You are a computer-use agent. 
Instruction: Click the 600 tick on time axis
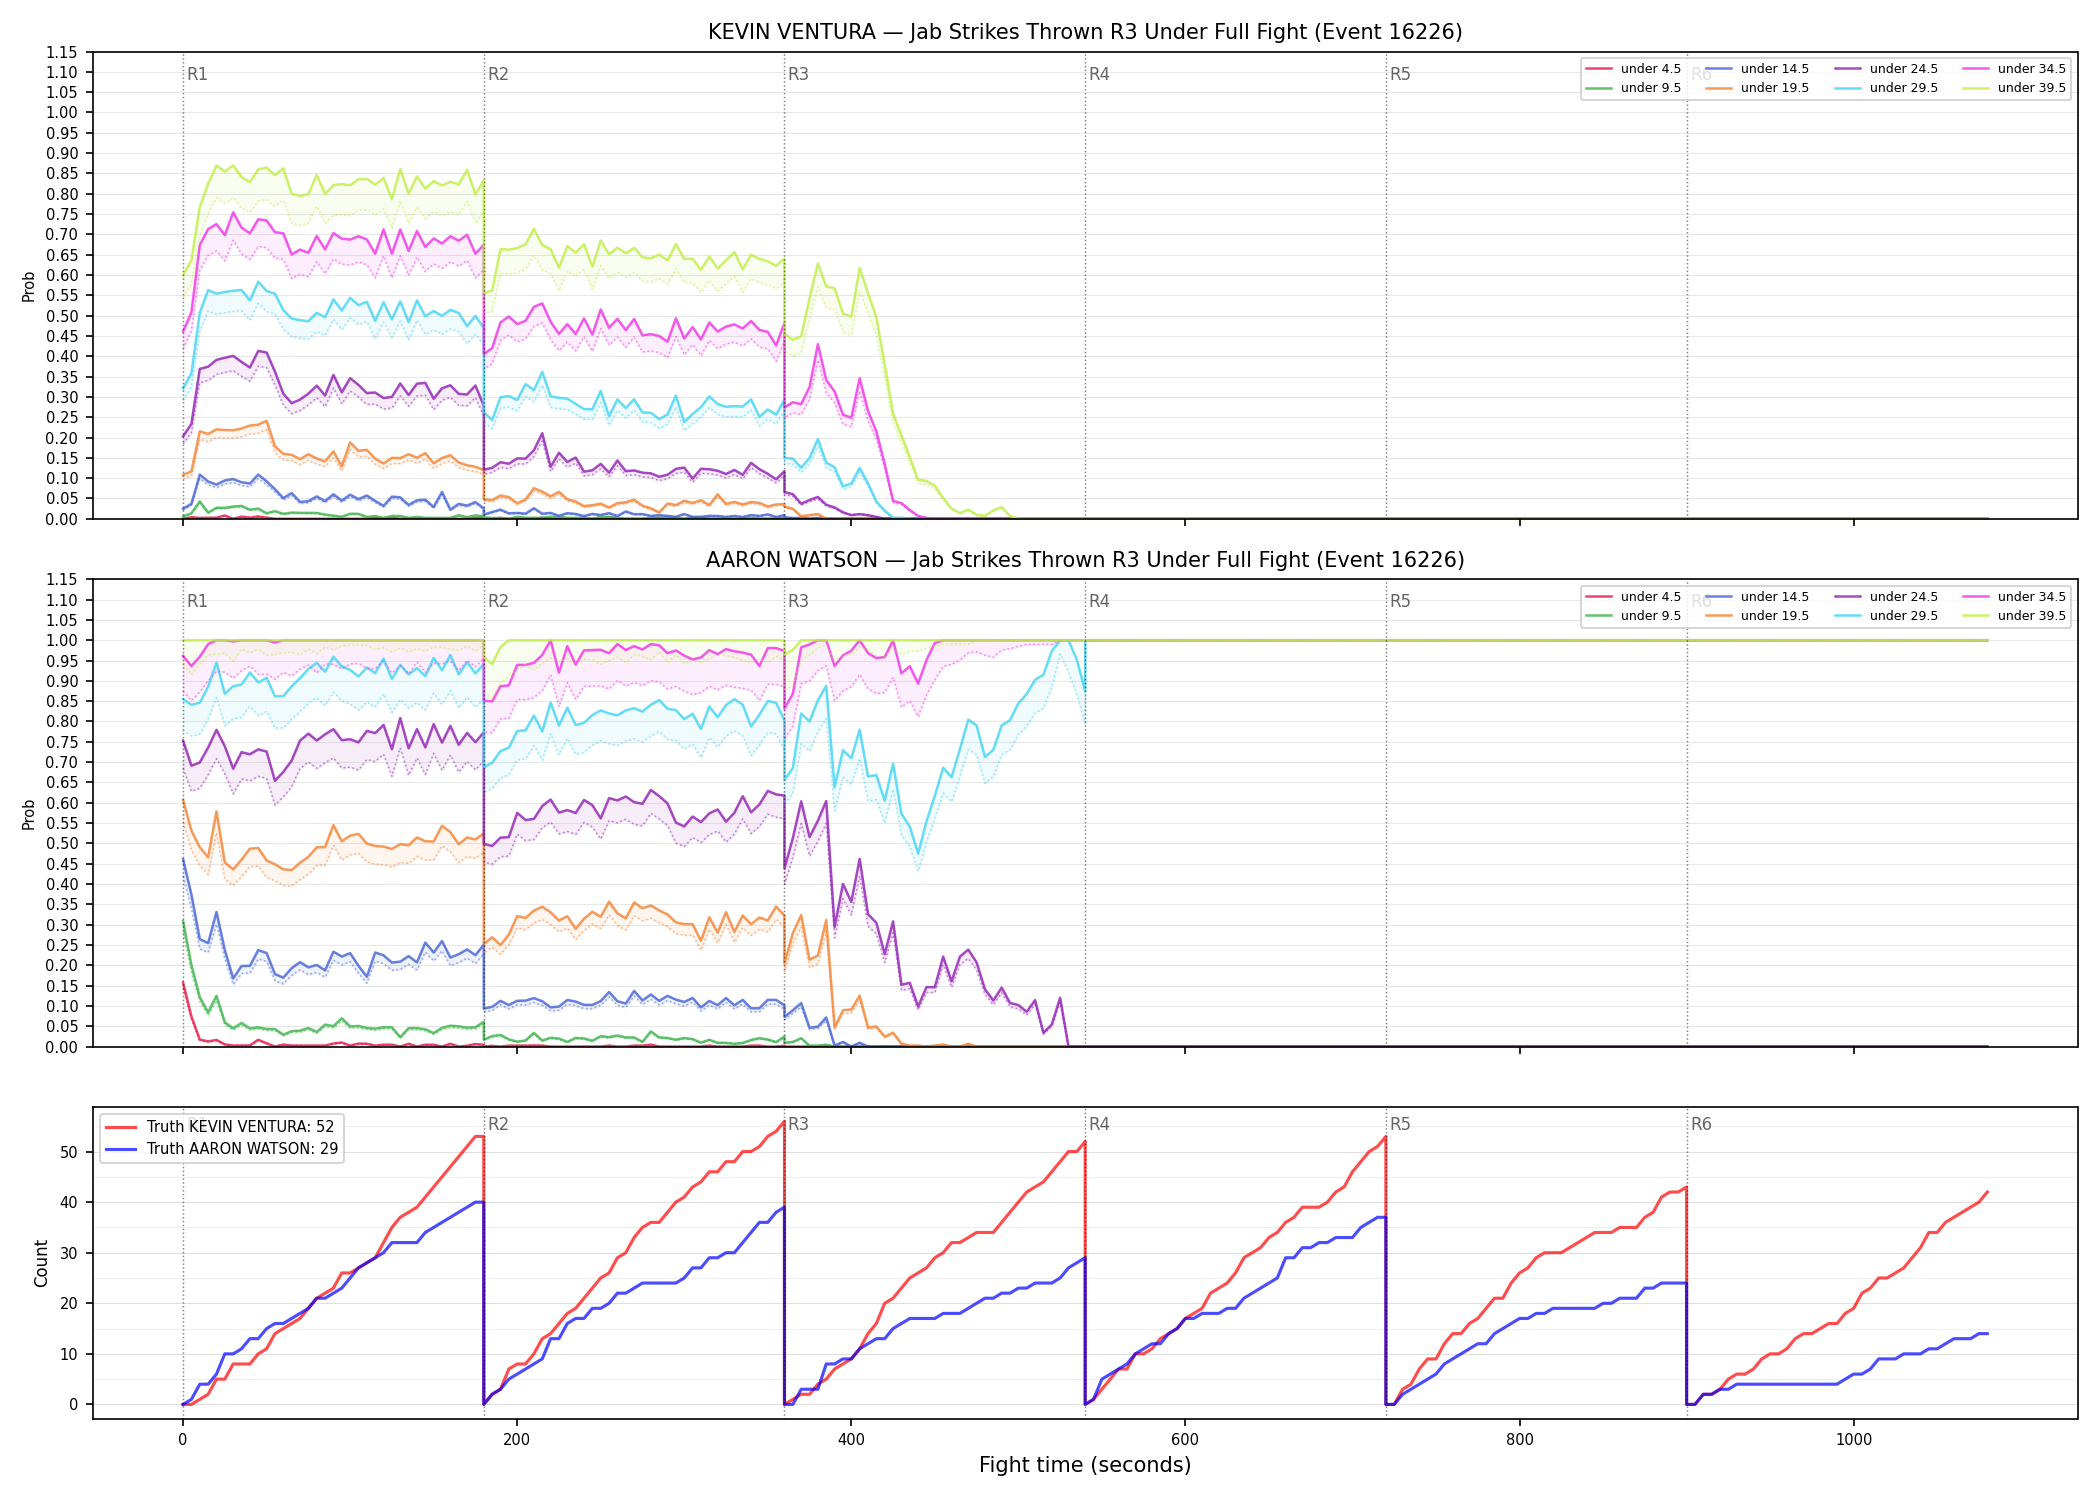[1185, 1440]
